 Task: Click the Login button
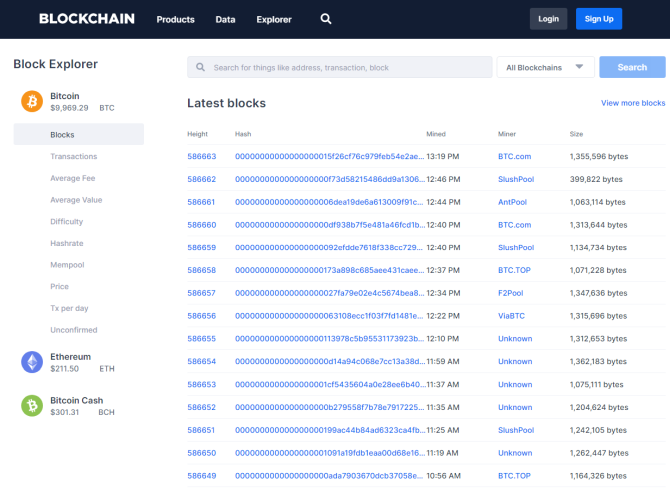[x=548, y=19]
